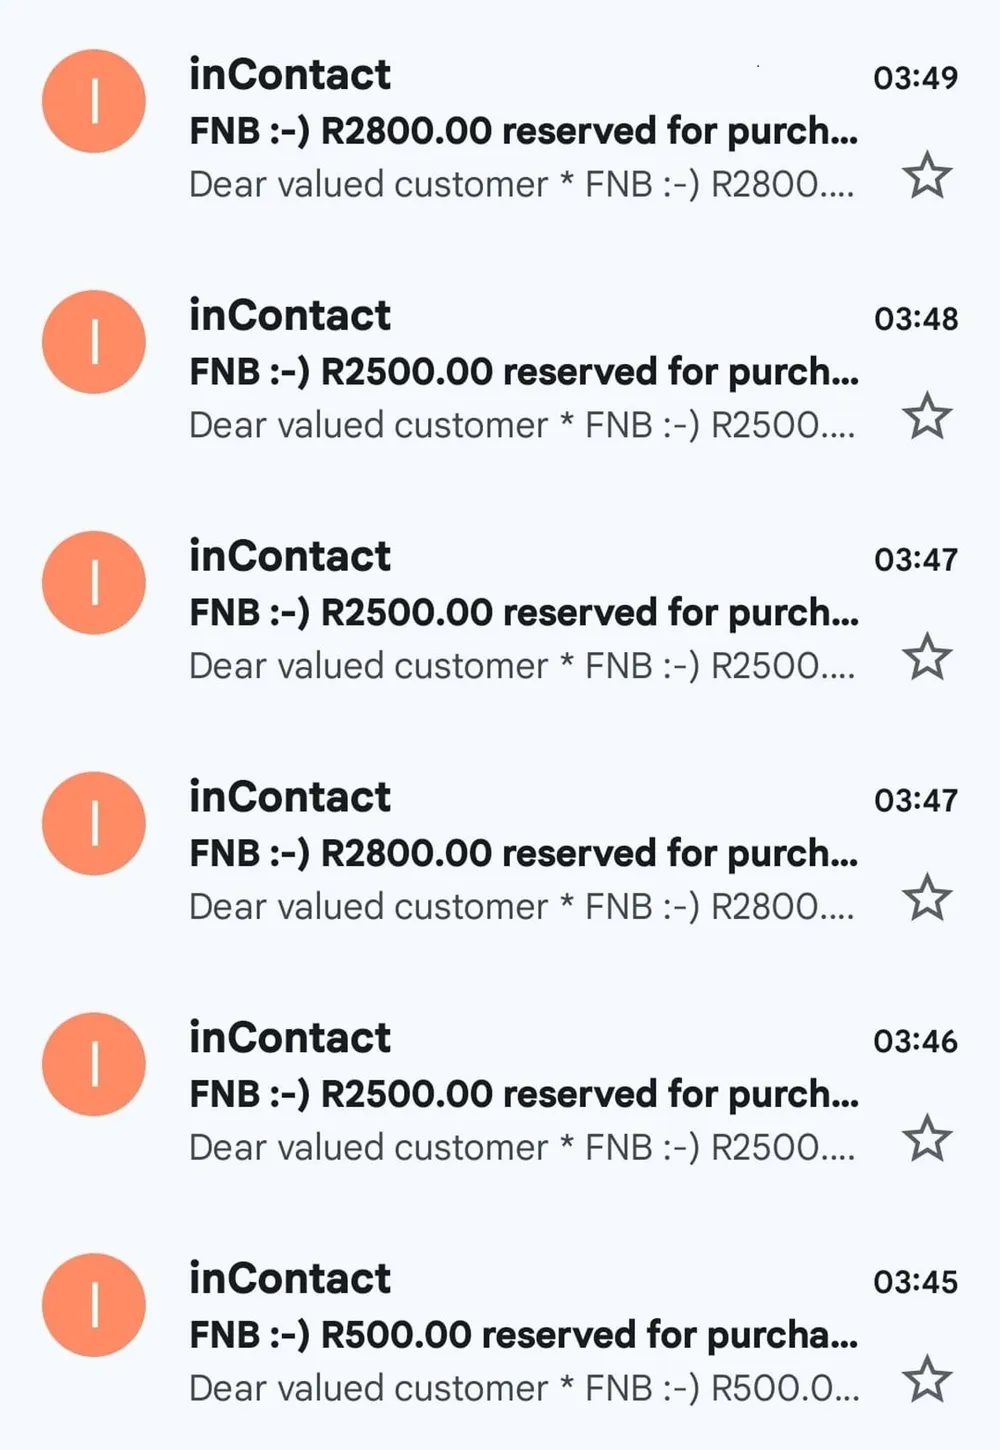Tap the avatar of the 03:48 email
Screen dimensions: 1000x1450
pyautogui.click(x=94, y=342)
